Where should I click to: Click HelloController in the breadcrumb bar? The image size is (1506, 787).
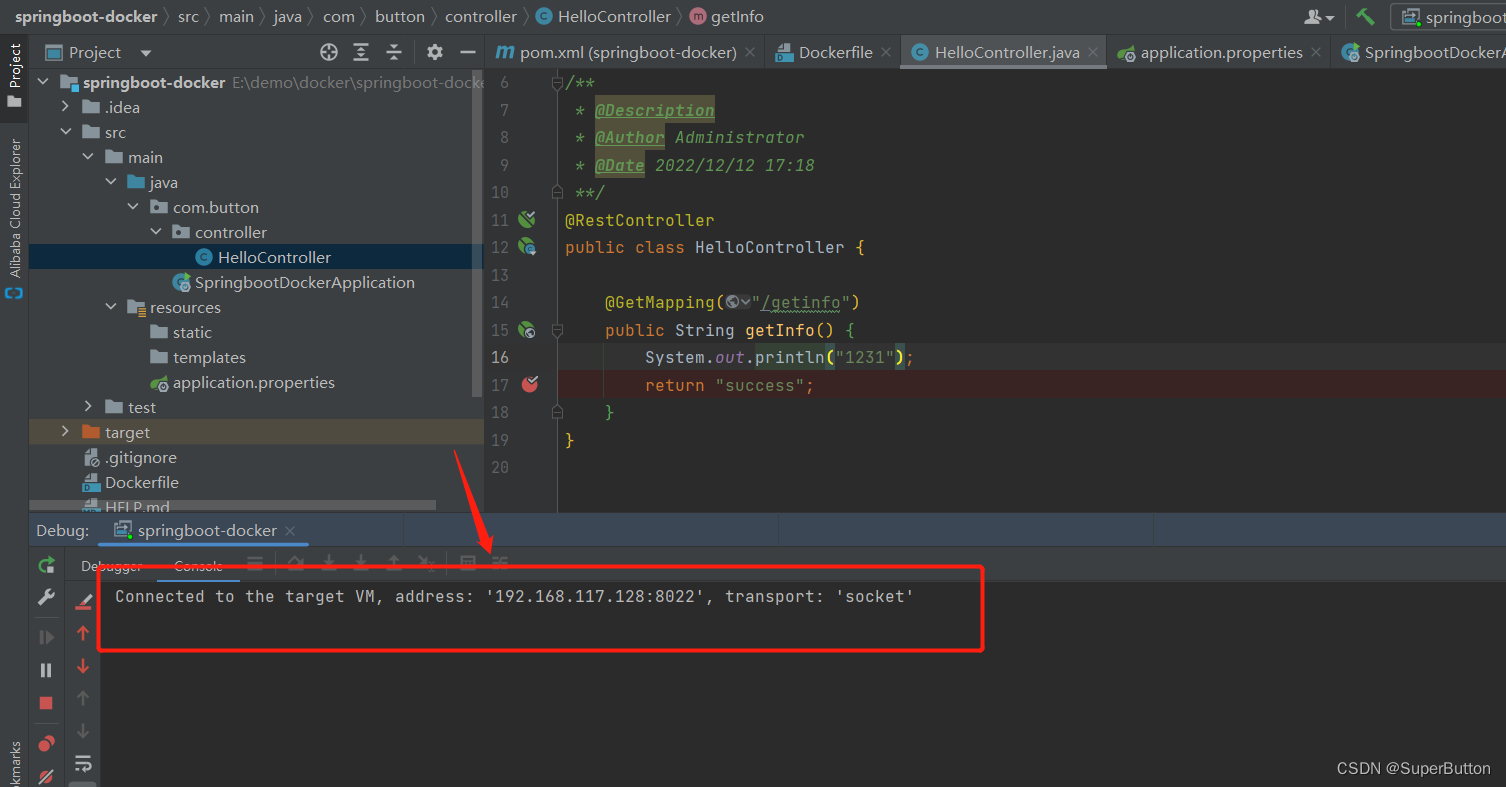614,17
